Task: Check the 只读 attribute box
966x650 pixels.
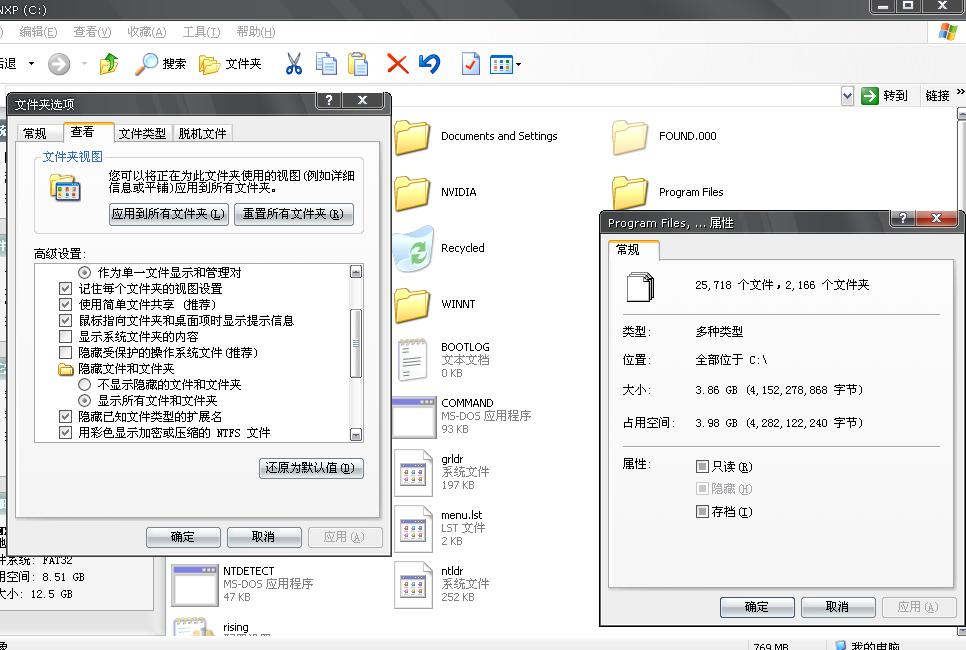Action: (702, 467)
